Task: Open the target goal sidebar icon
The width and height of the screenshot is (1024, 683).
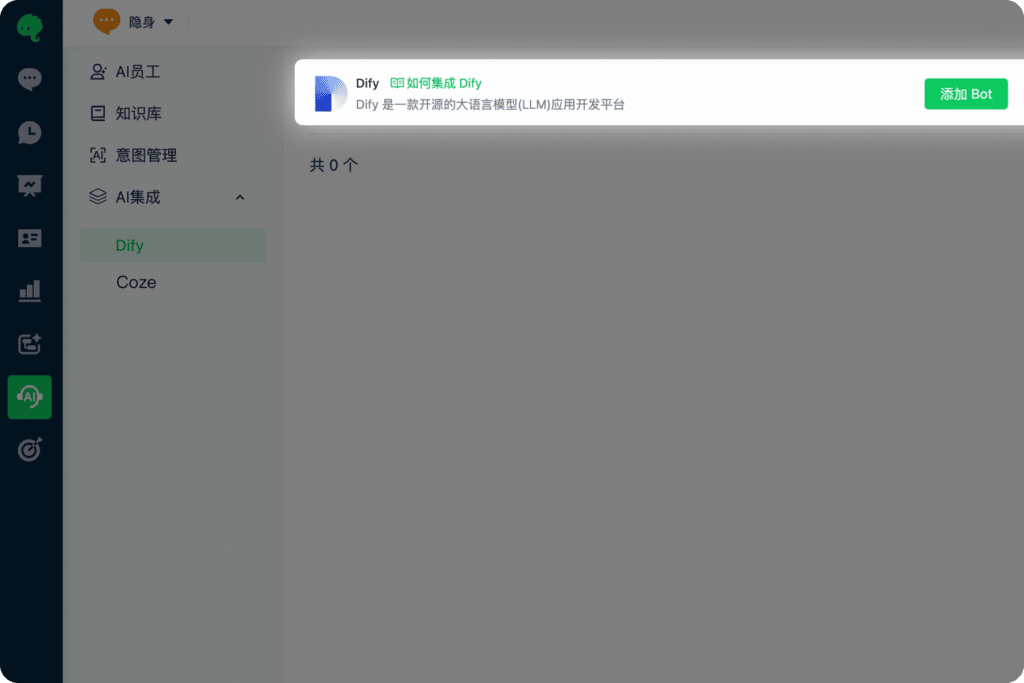Action: [29, 449]
